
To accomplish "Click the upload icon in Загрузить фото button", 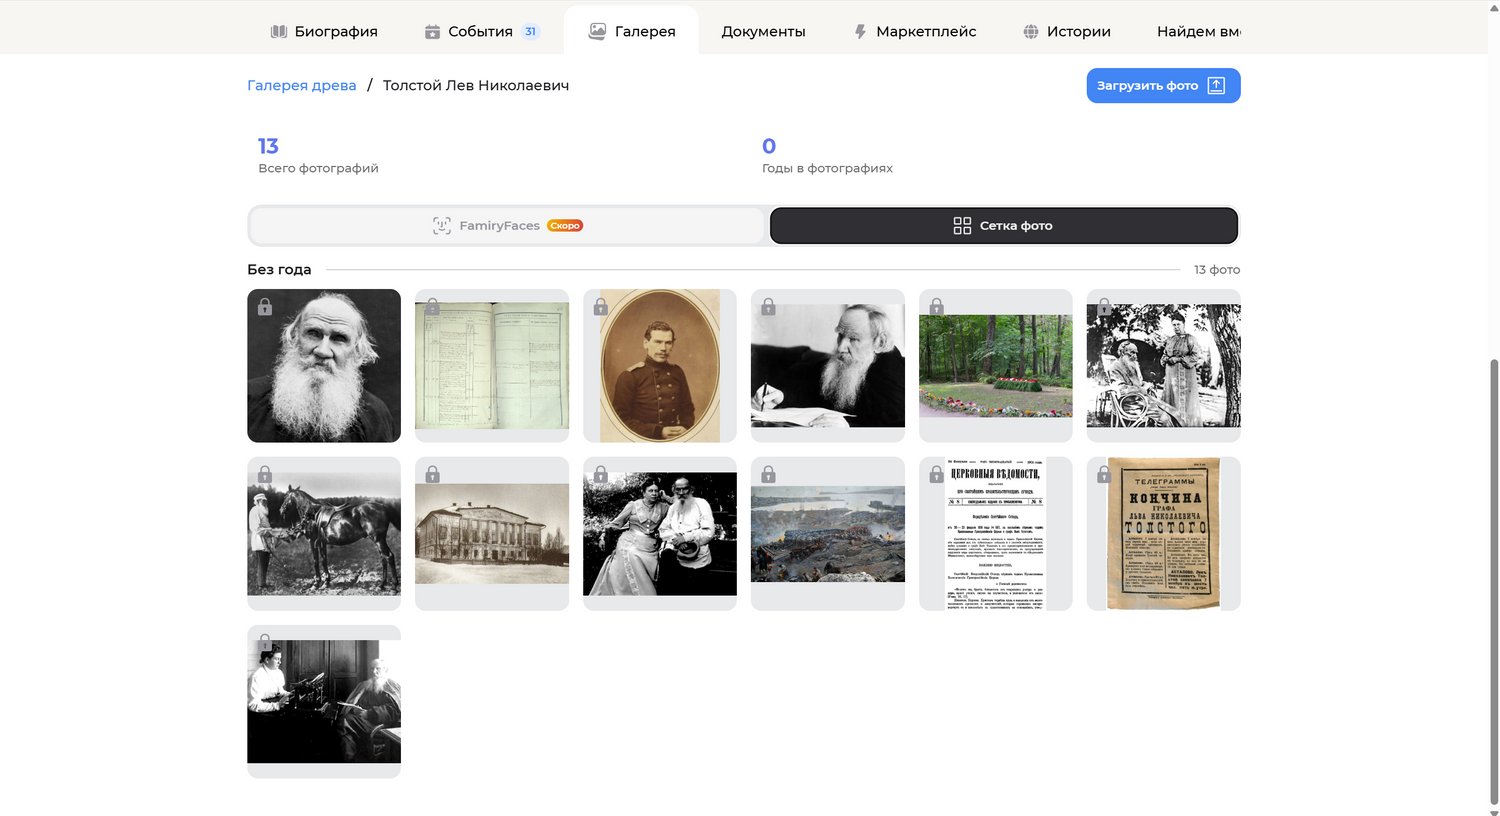I will [x=1216, y=86].
